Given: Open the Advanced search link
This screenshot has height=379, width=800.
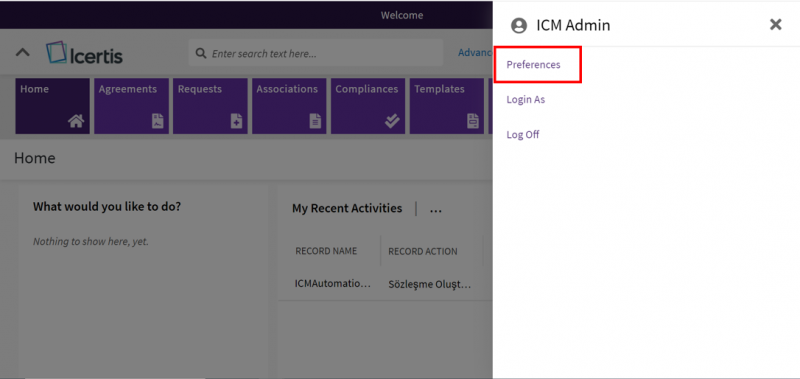Looking at the screenshot, I should pos(475,53).
